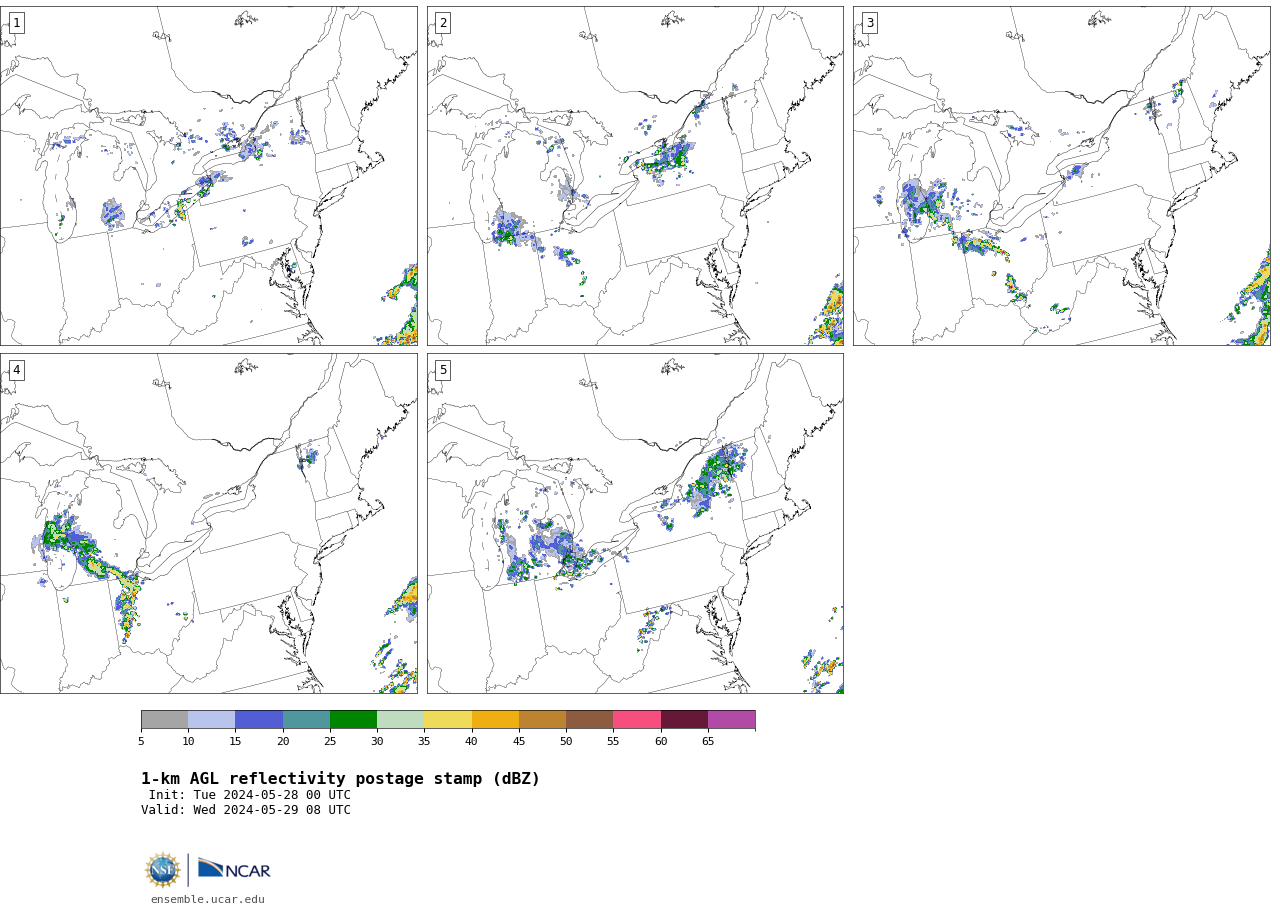
Task: Click the maroon 60-65 dBZ swatch
Action: tap(684, 720)
